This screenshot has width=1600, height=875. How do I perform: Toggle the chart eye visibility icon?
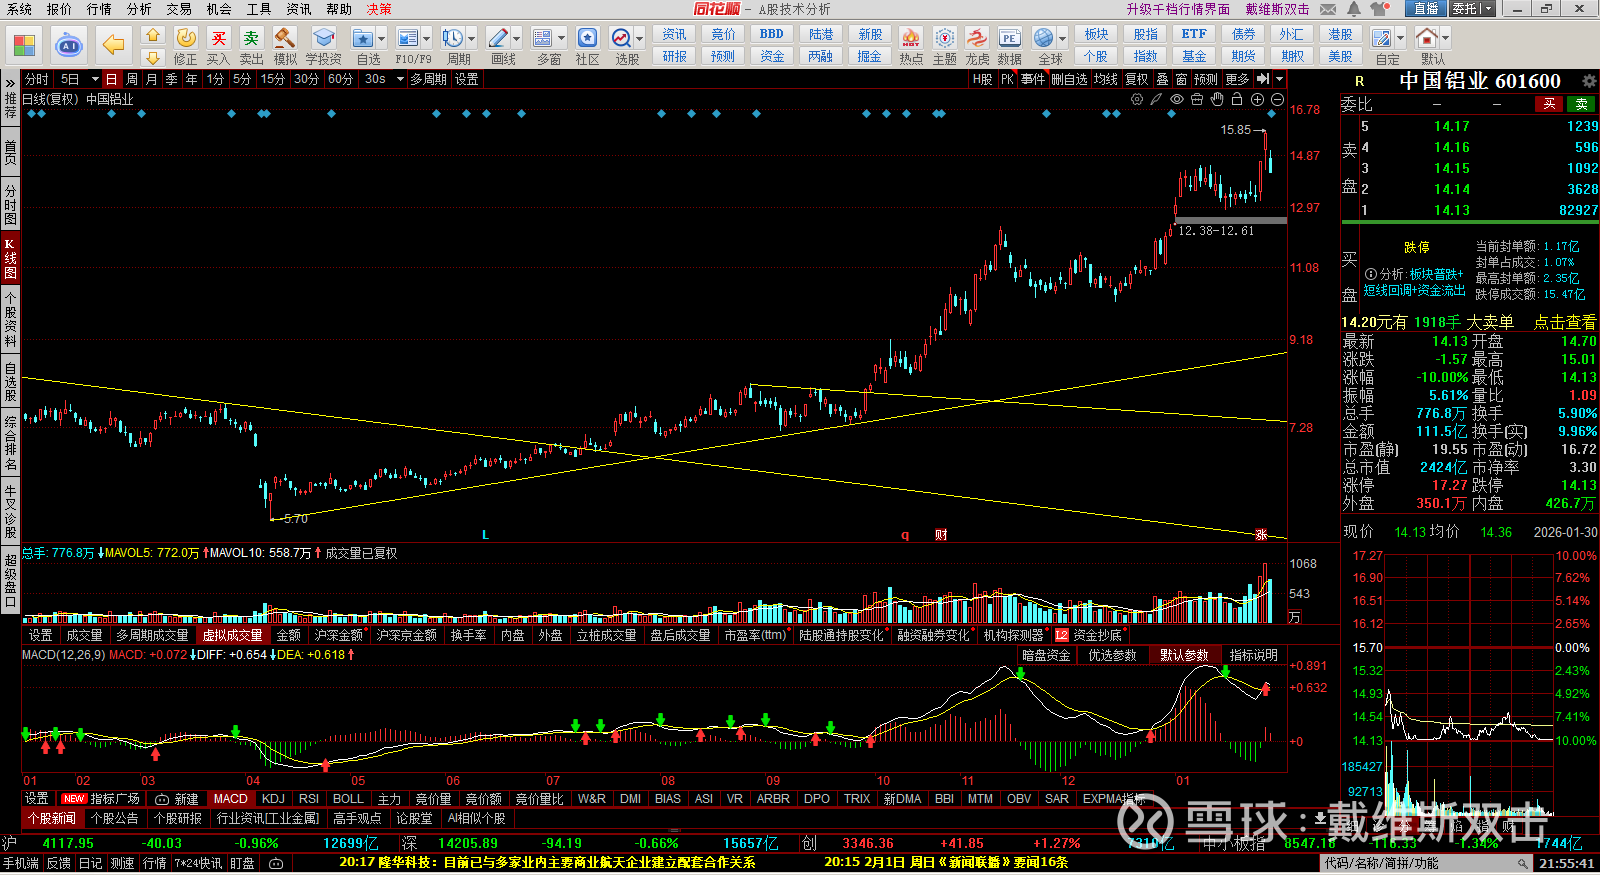coord(1177,99)
